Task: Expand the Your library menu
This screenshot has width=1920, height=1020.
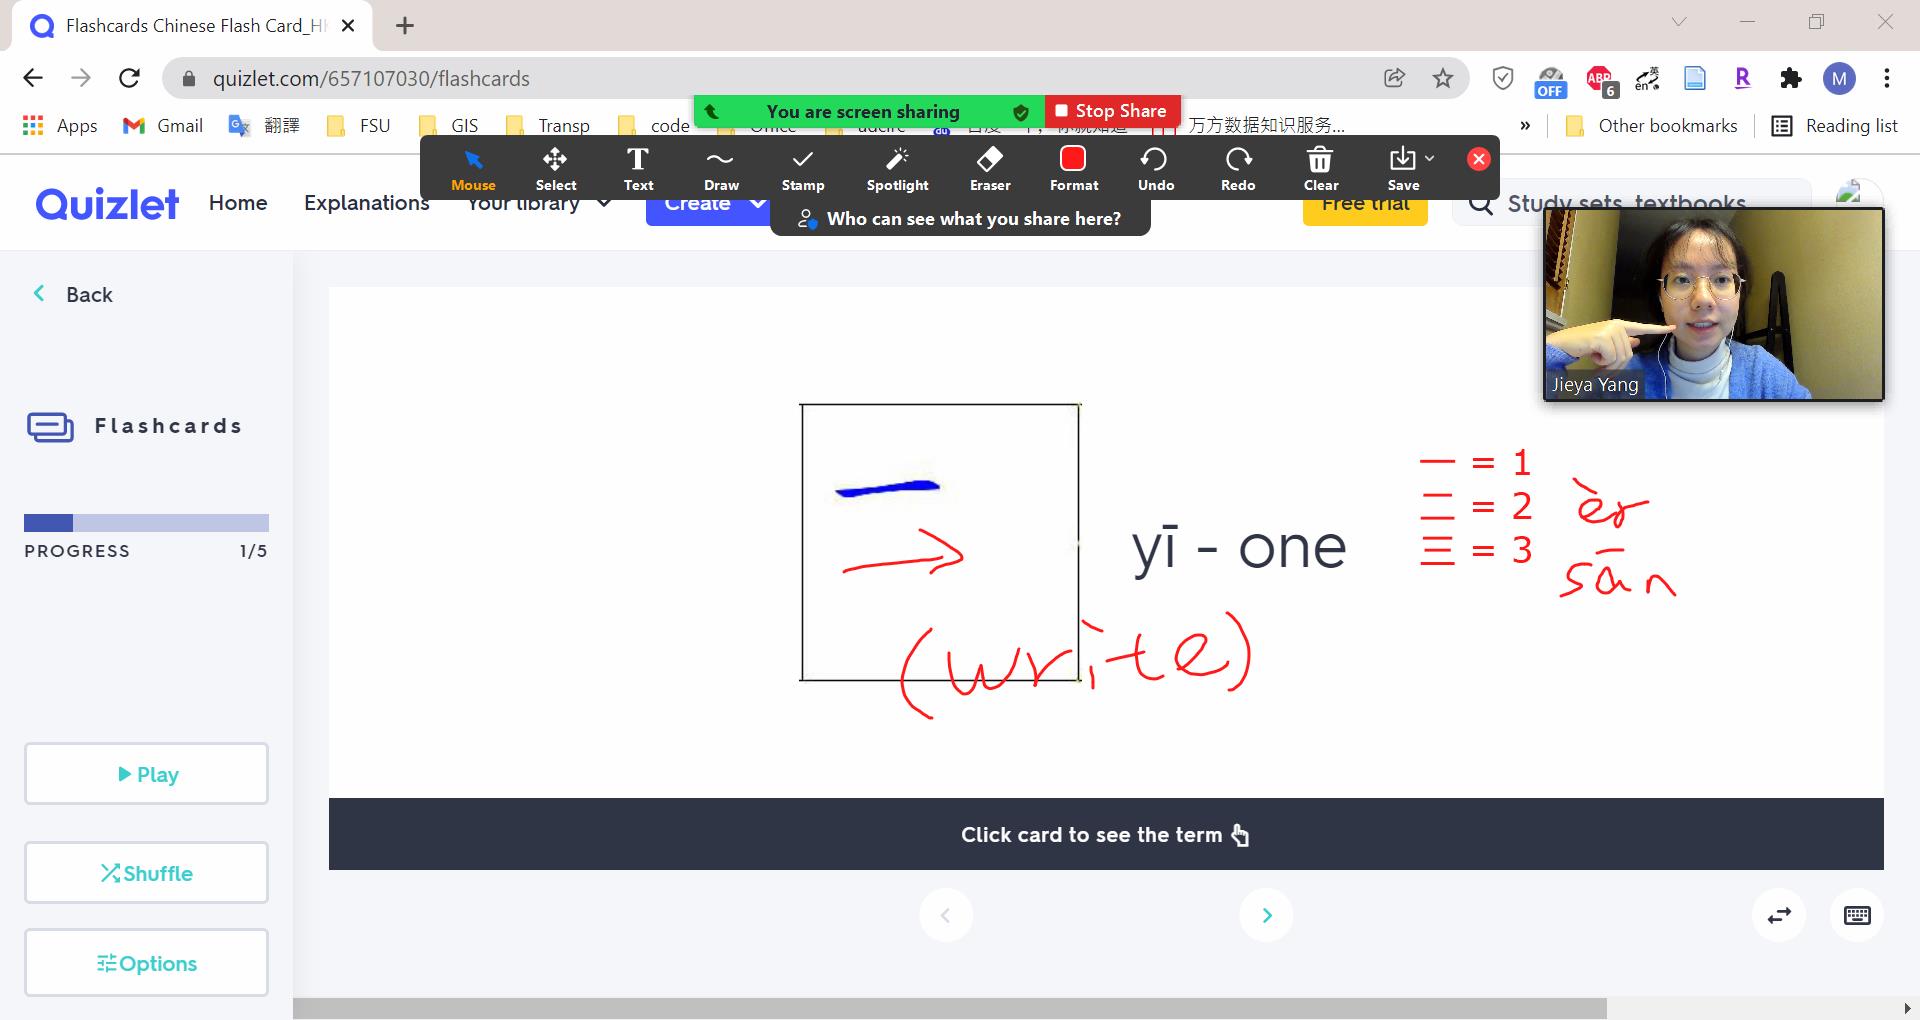Action: pyautogui.click(x=603, y=204)
